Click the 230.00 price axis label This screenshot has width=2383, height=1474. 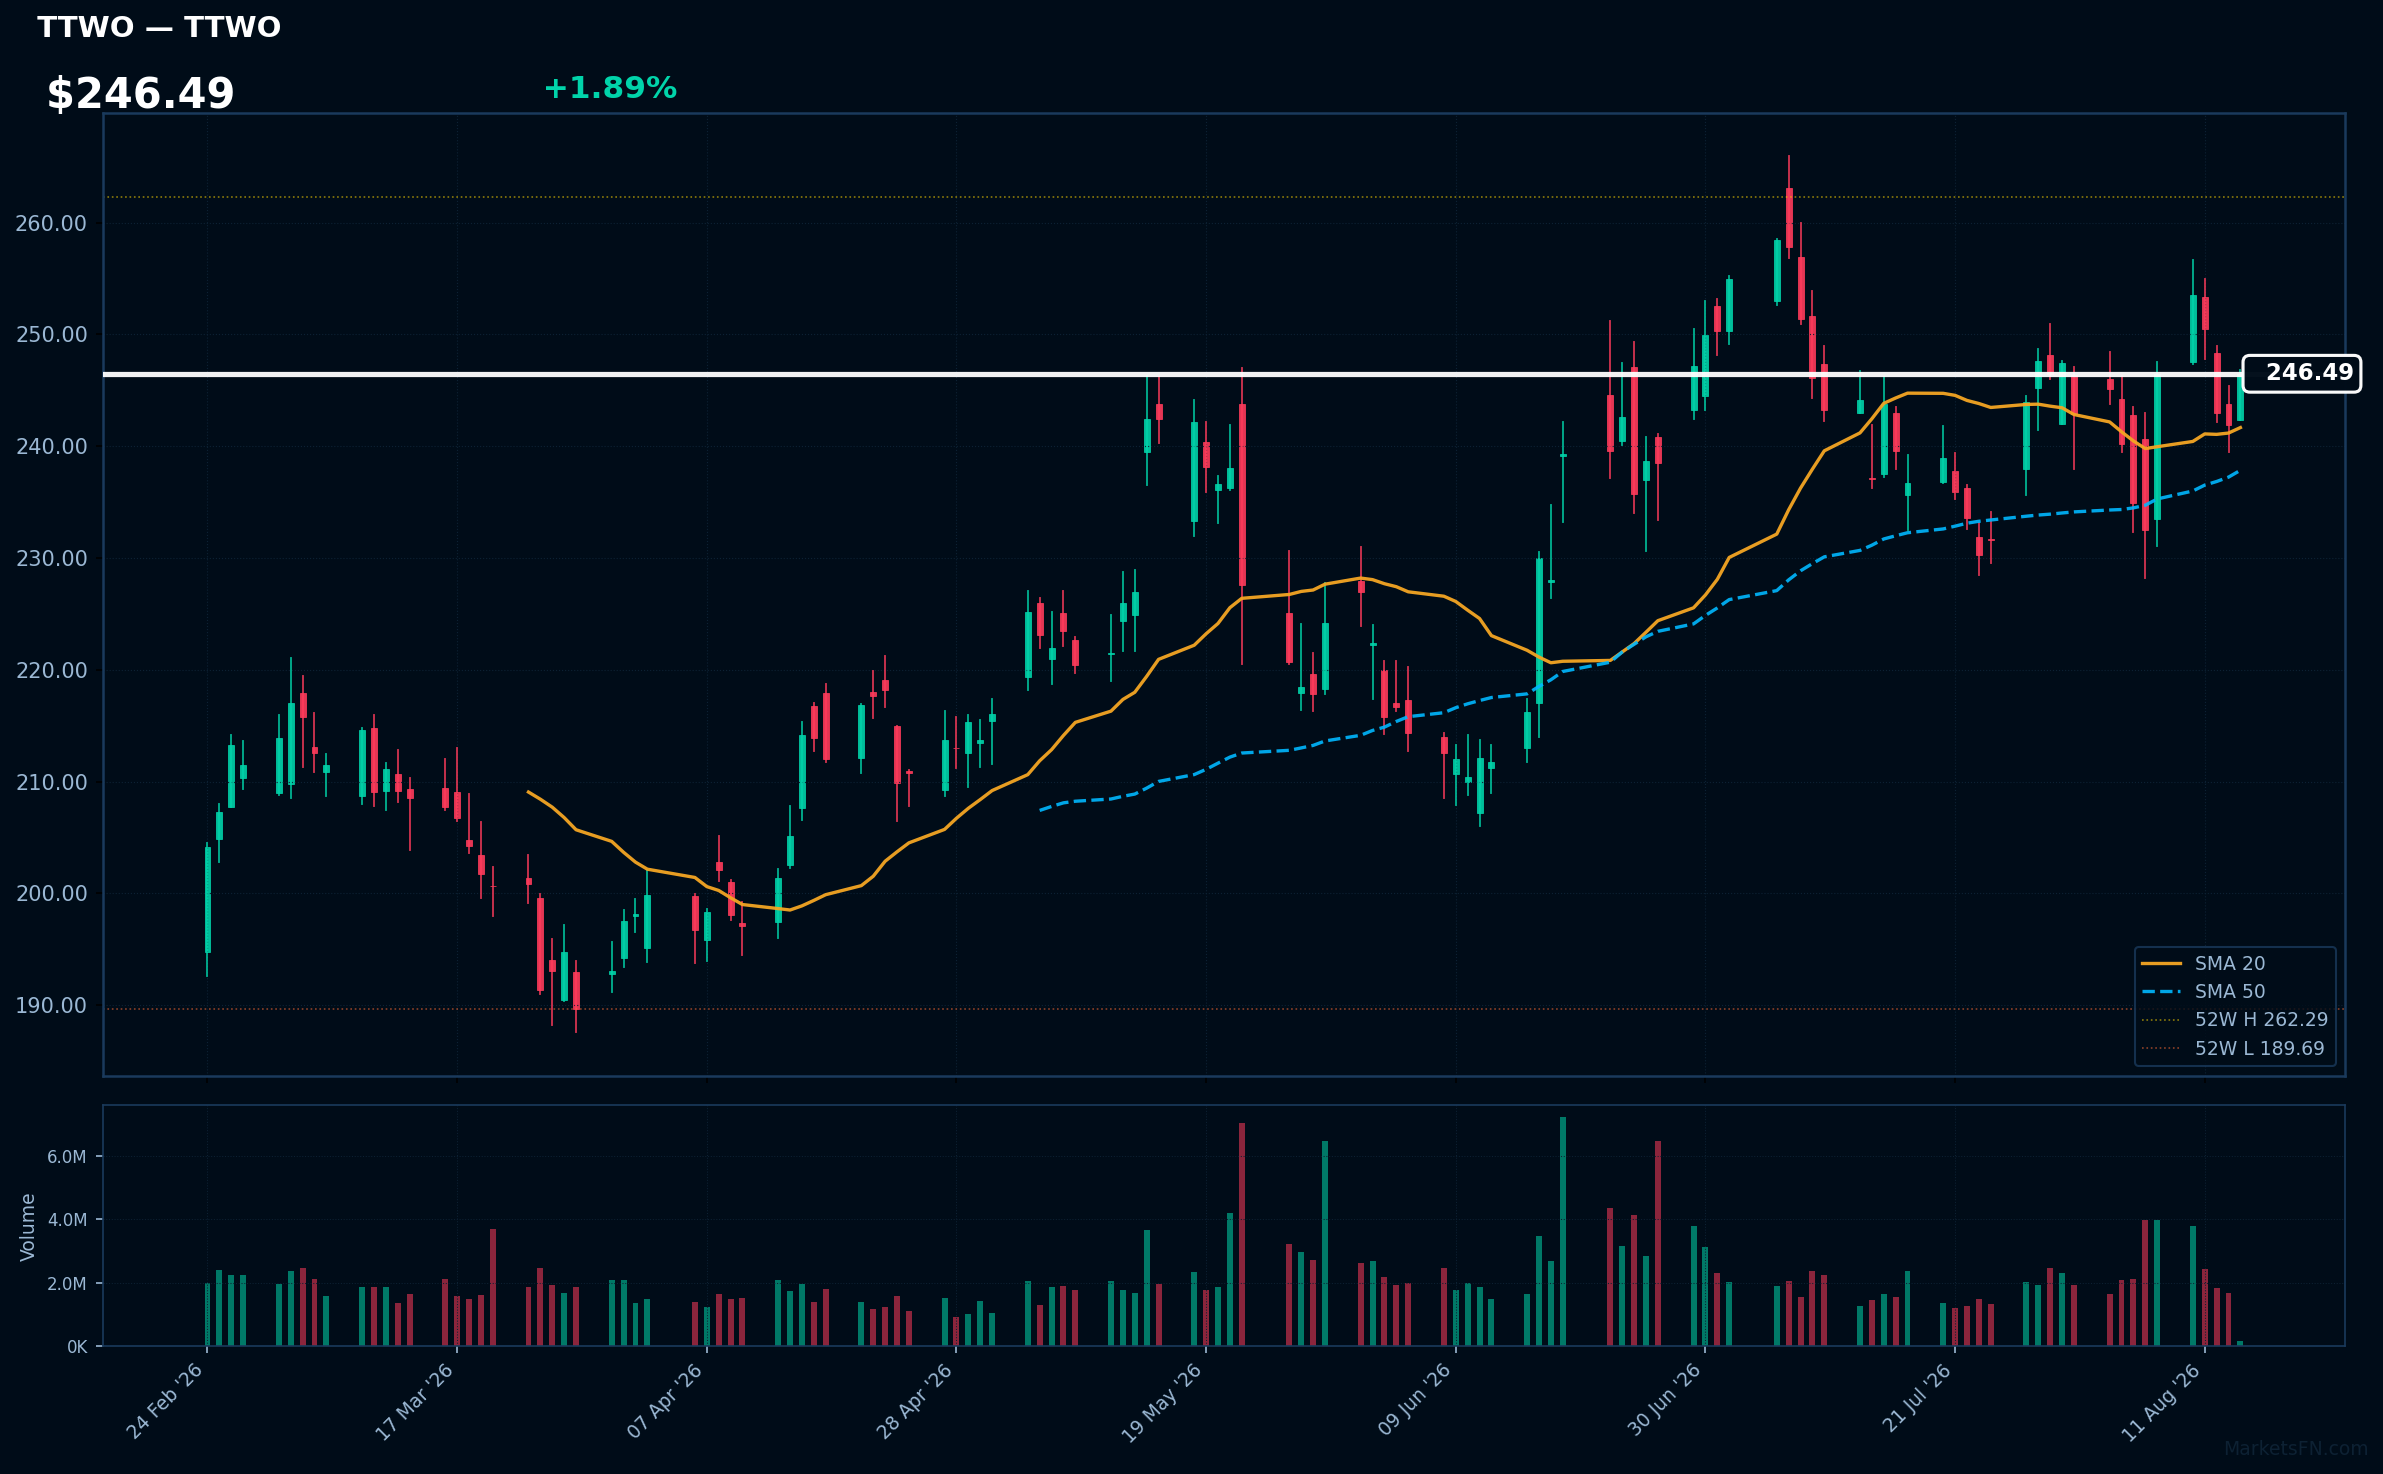pyautogui.click(x=51, y=558)
